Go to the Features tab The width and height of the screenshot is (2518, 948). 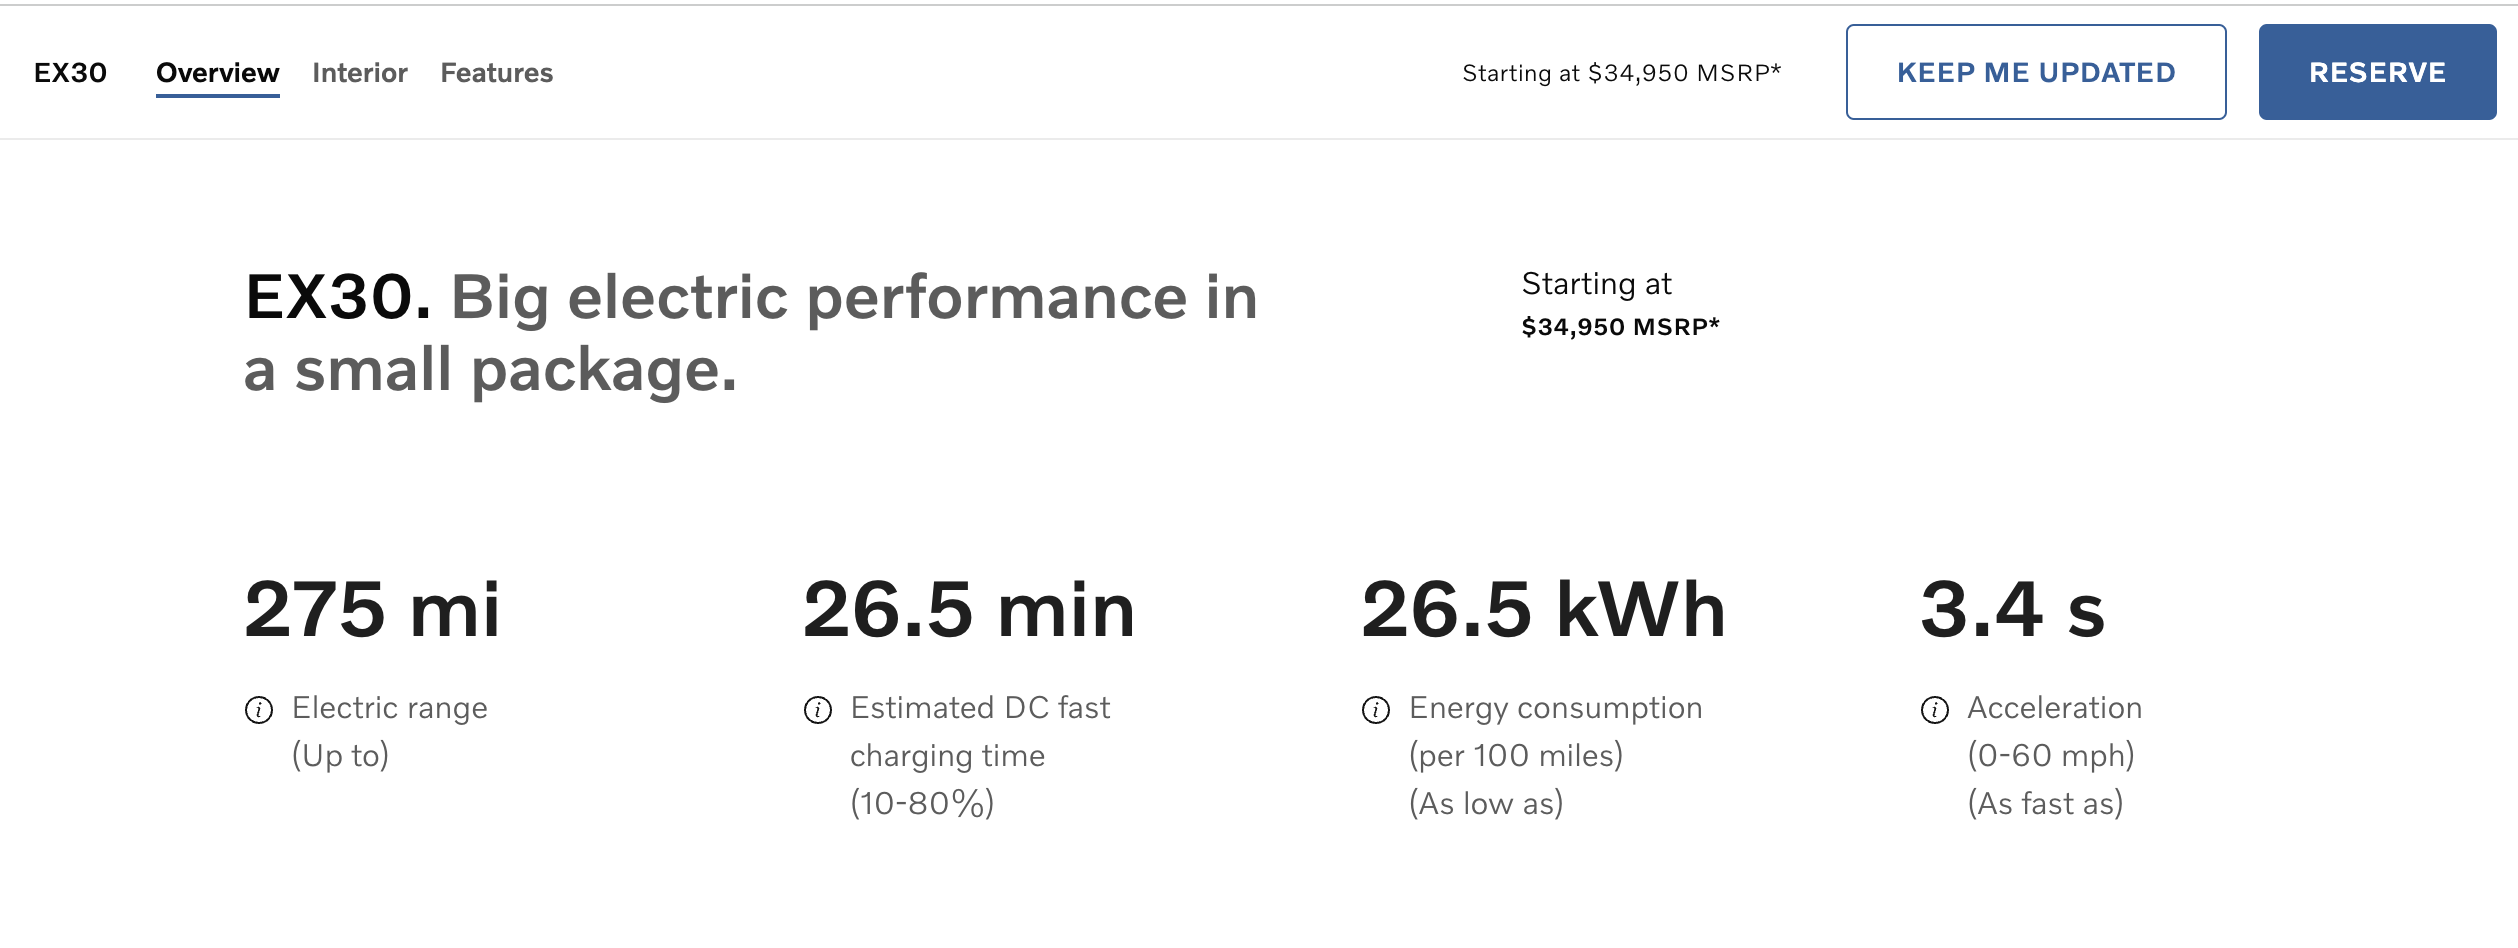point(496,73)
